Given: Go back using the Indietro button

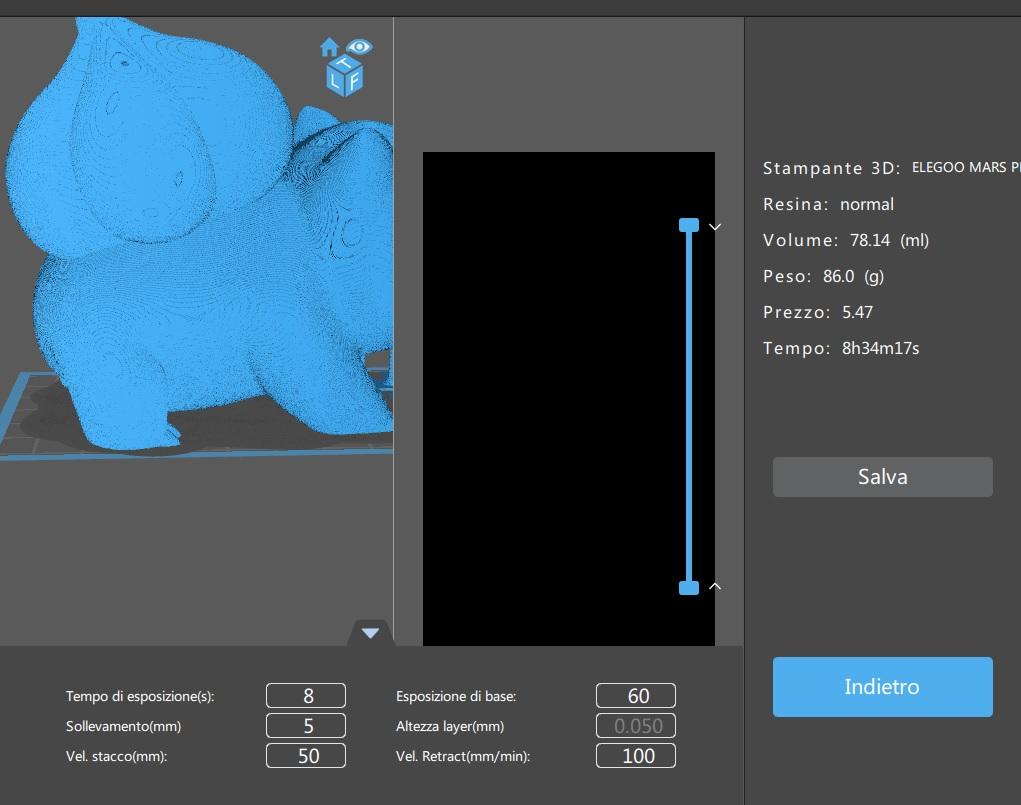Looking at the screenshot, I should 882,687.
